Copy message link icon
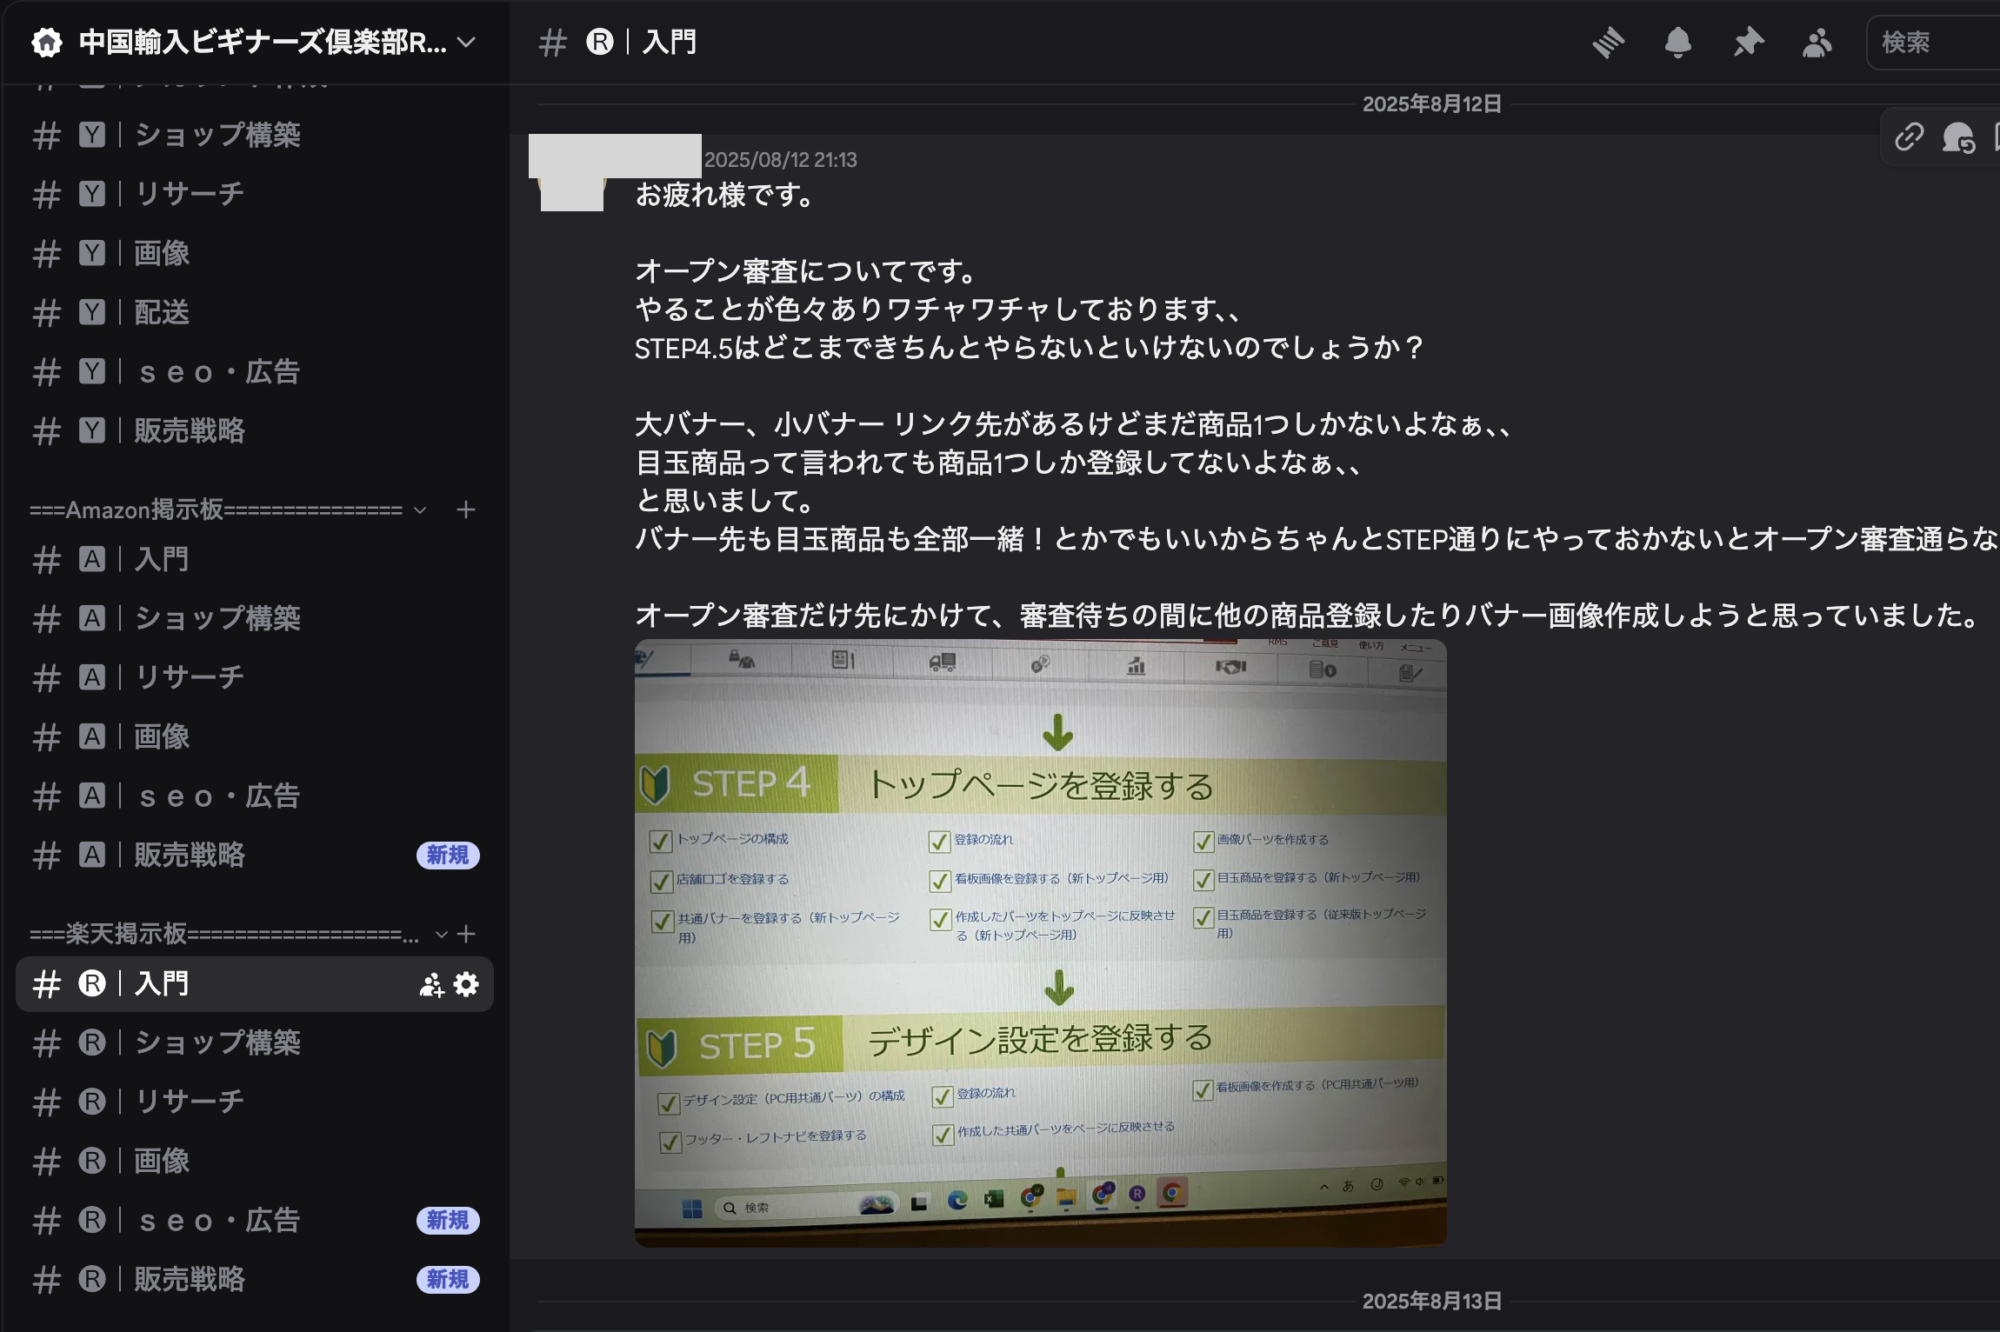The width and height of the screenshot is (2000, 1332). pyautogui.click(x=1909, y=137)
